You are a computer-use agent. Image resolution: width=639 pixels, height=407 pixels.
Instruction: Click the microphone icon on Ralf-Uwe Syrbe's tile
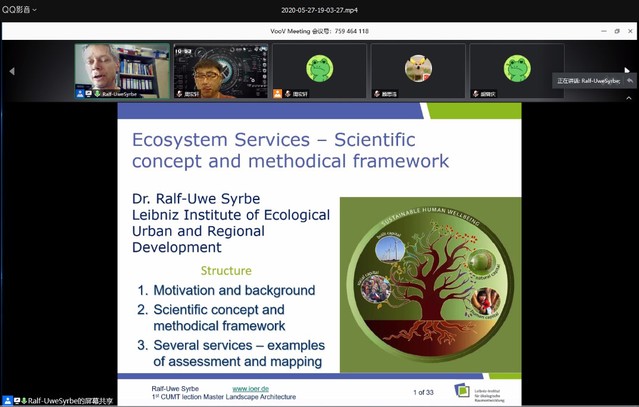(x=97, y=94)
